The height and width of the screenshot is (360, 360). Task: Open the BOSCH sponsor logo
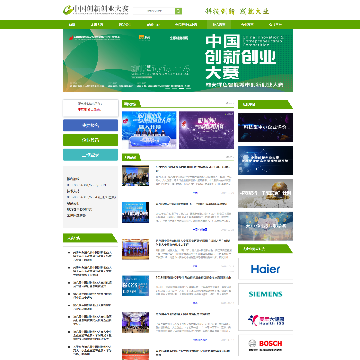click(x=265, y=345)
